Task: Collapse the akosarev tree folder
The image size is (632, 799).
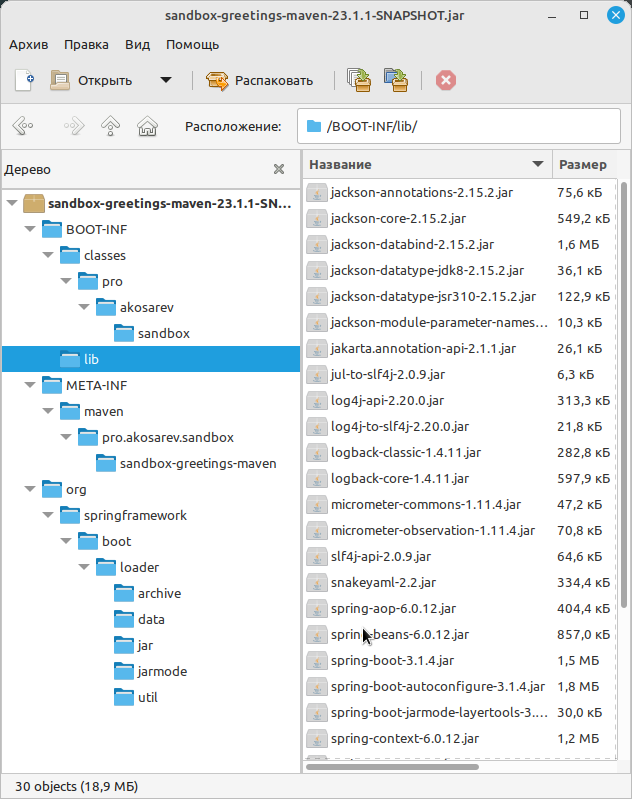Action: point(85,307)
